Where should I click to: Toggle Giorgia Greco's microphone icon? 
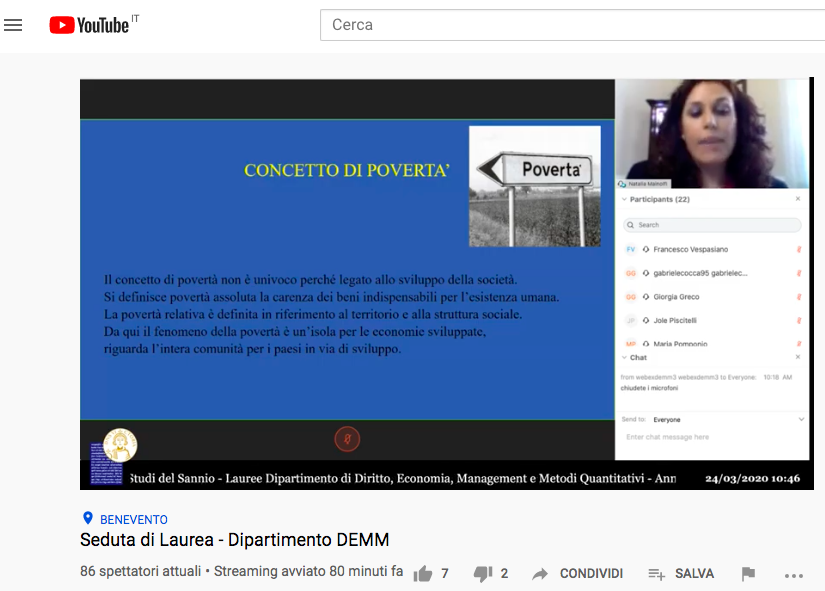(x=798, y=297)
